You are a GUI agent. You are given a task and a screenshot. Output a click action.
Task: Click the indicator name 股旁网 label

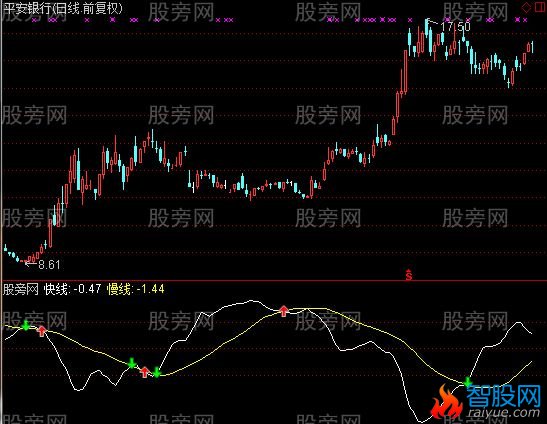tap(20, 289)
